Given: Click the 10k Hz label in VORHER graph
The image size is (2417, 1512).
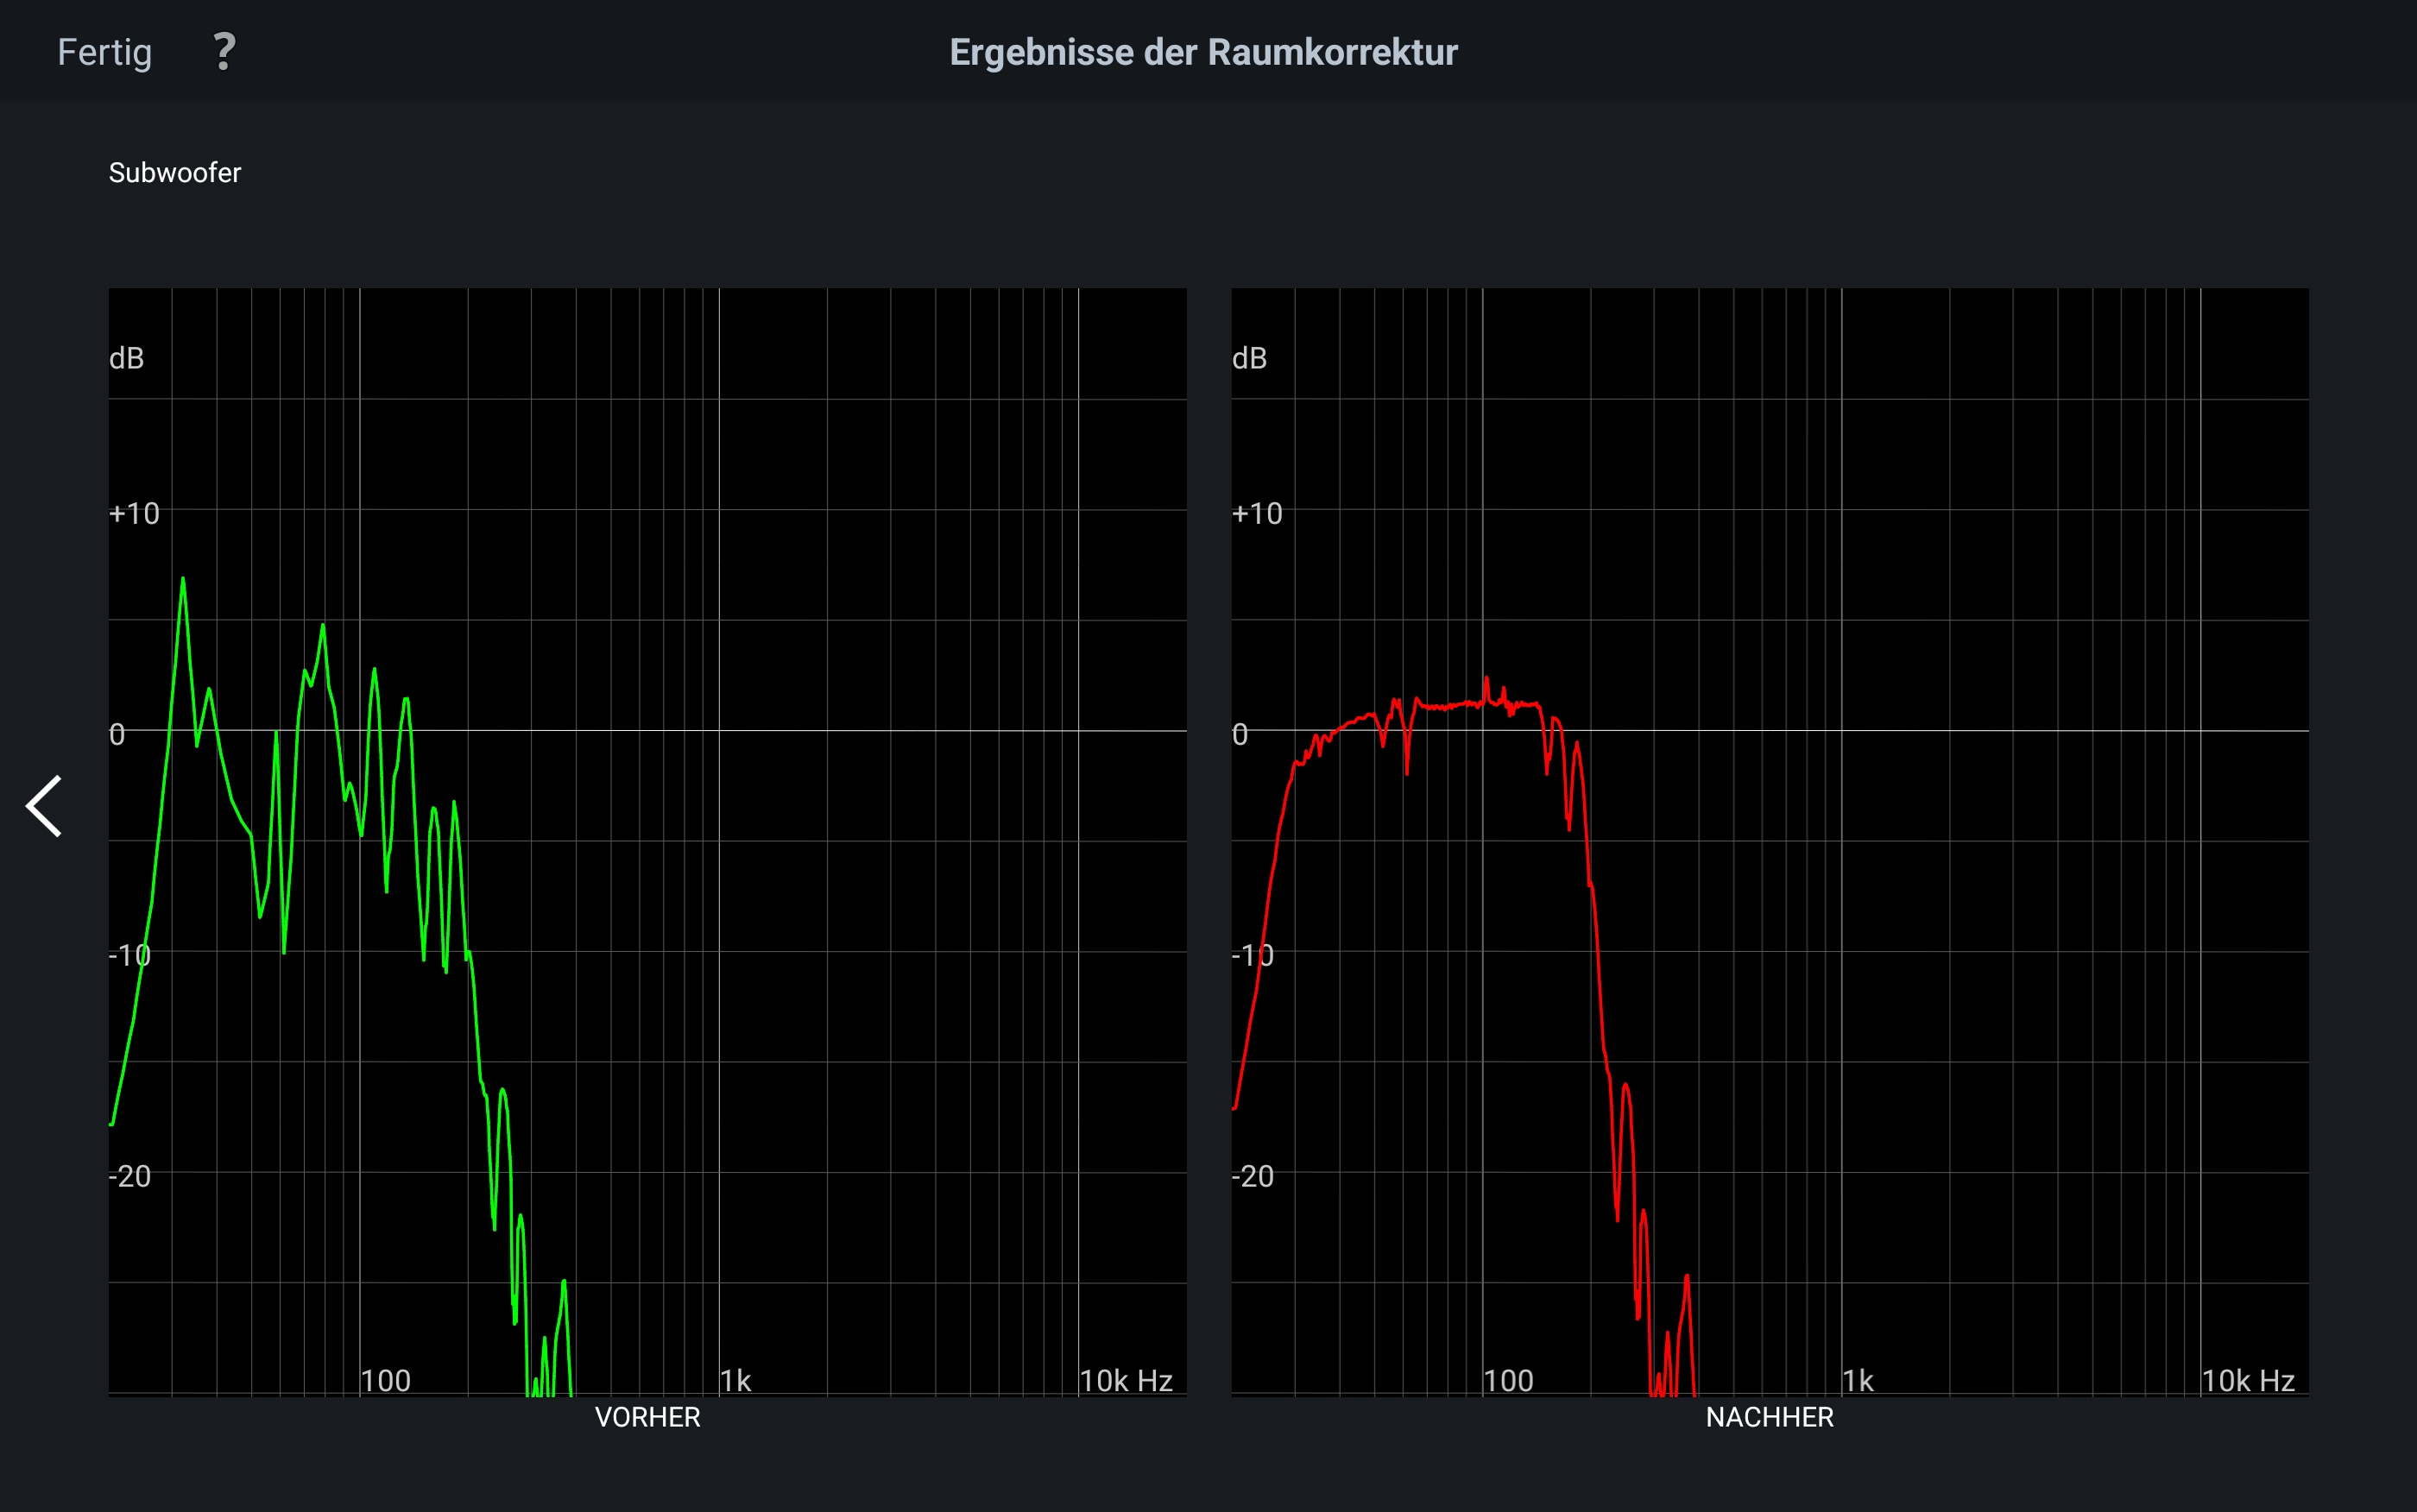Looking at the screenshot, I should click(1126, 1381).
